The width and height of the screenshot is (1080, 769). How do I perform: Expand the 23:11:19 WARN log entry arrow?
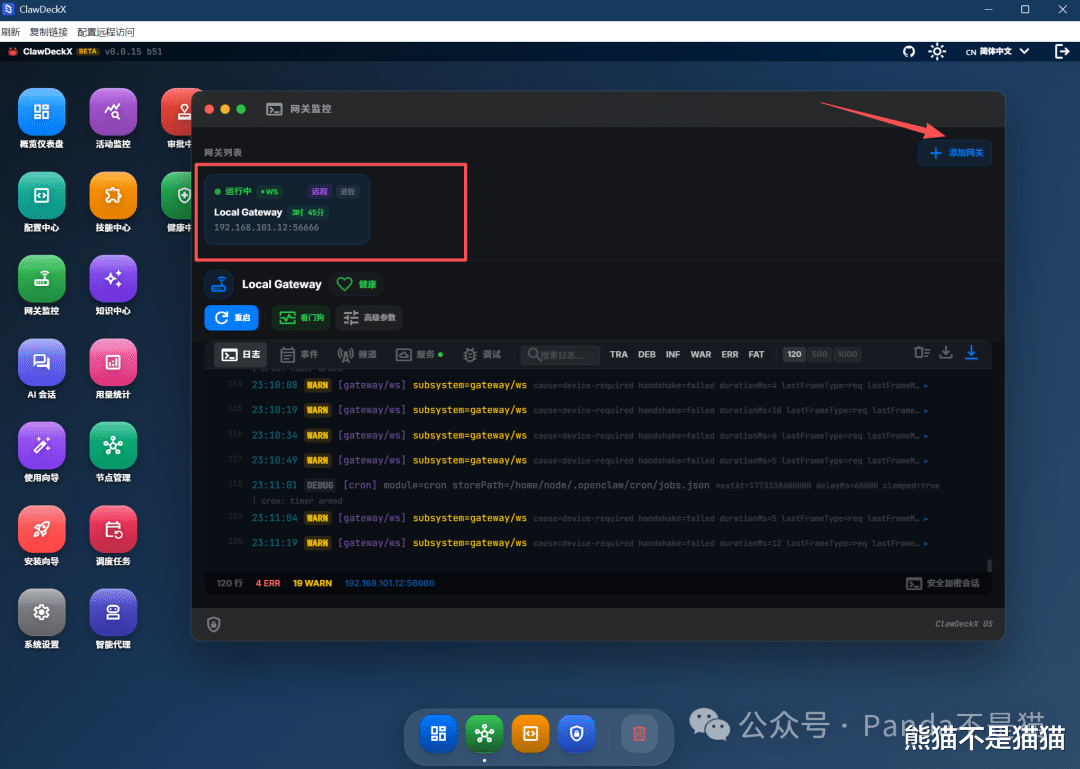[926, 544]
